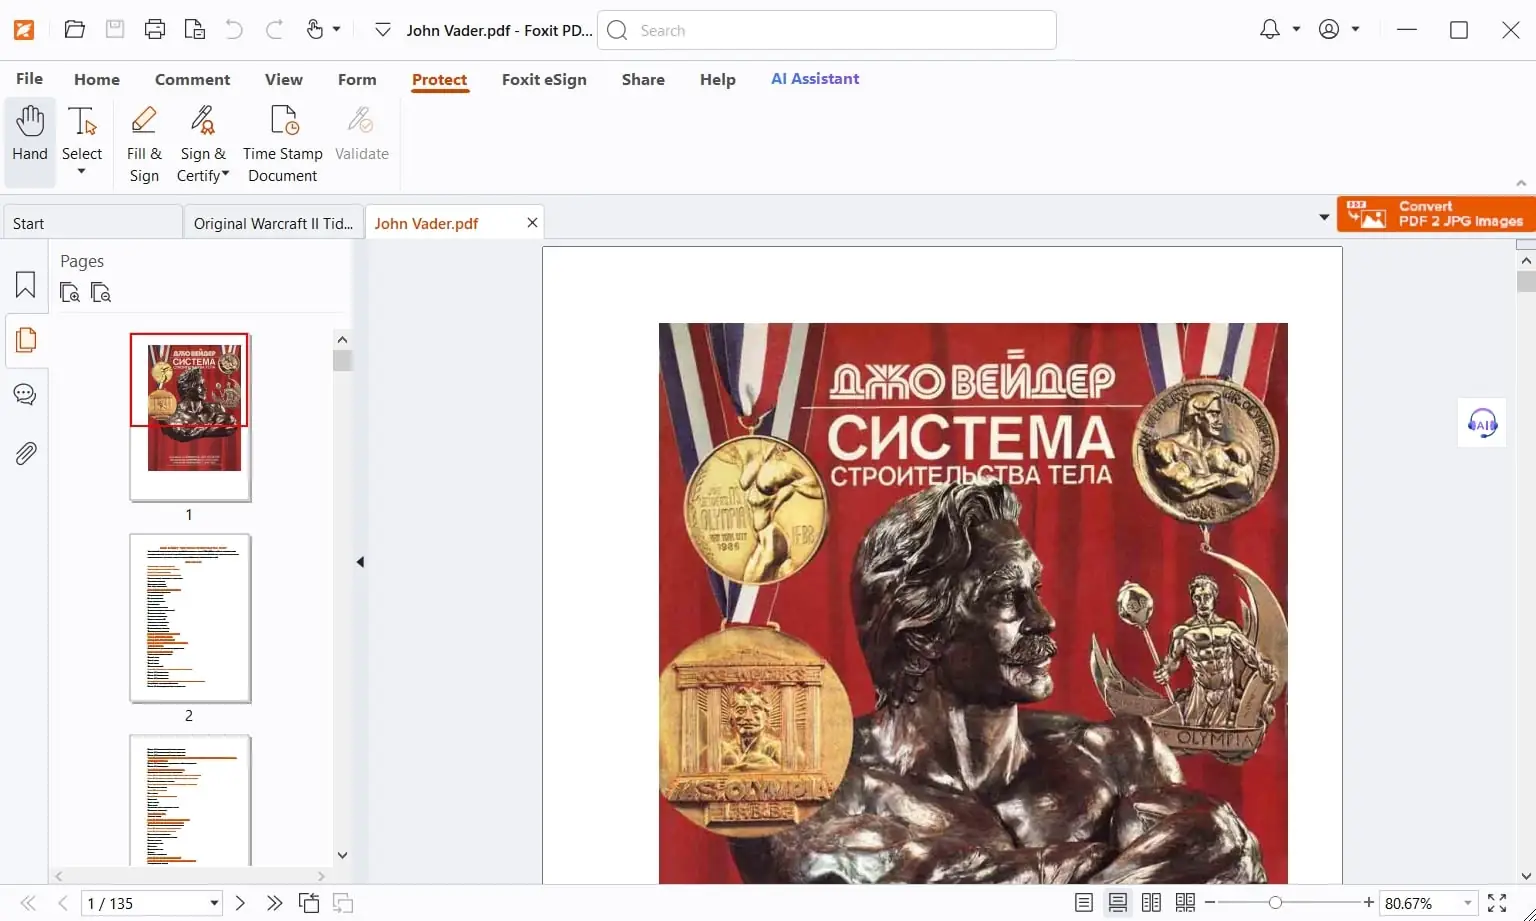
Task: Open the Help ribbon tab
Action: (x=718, y=80)
